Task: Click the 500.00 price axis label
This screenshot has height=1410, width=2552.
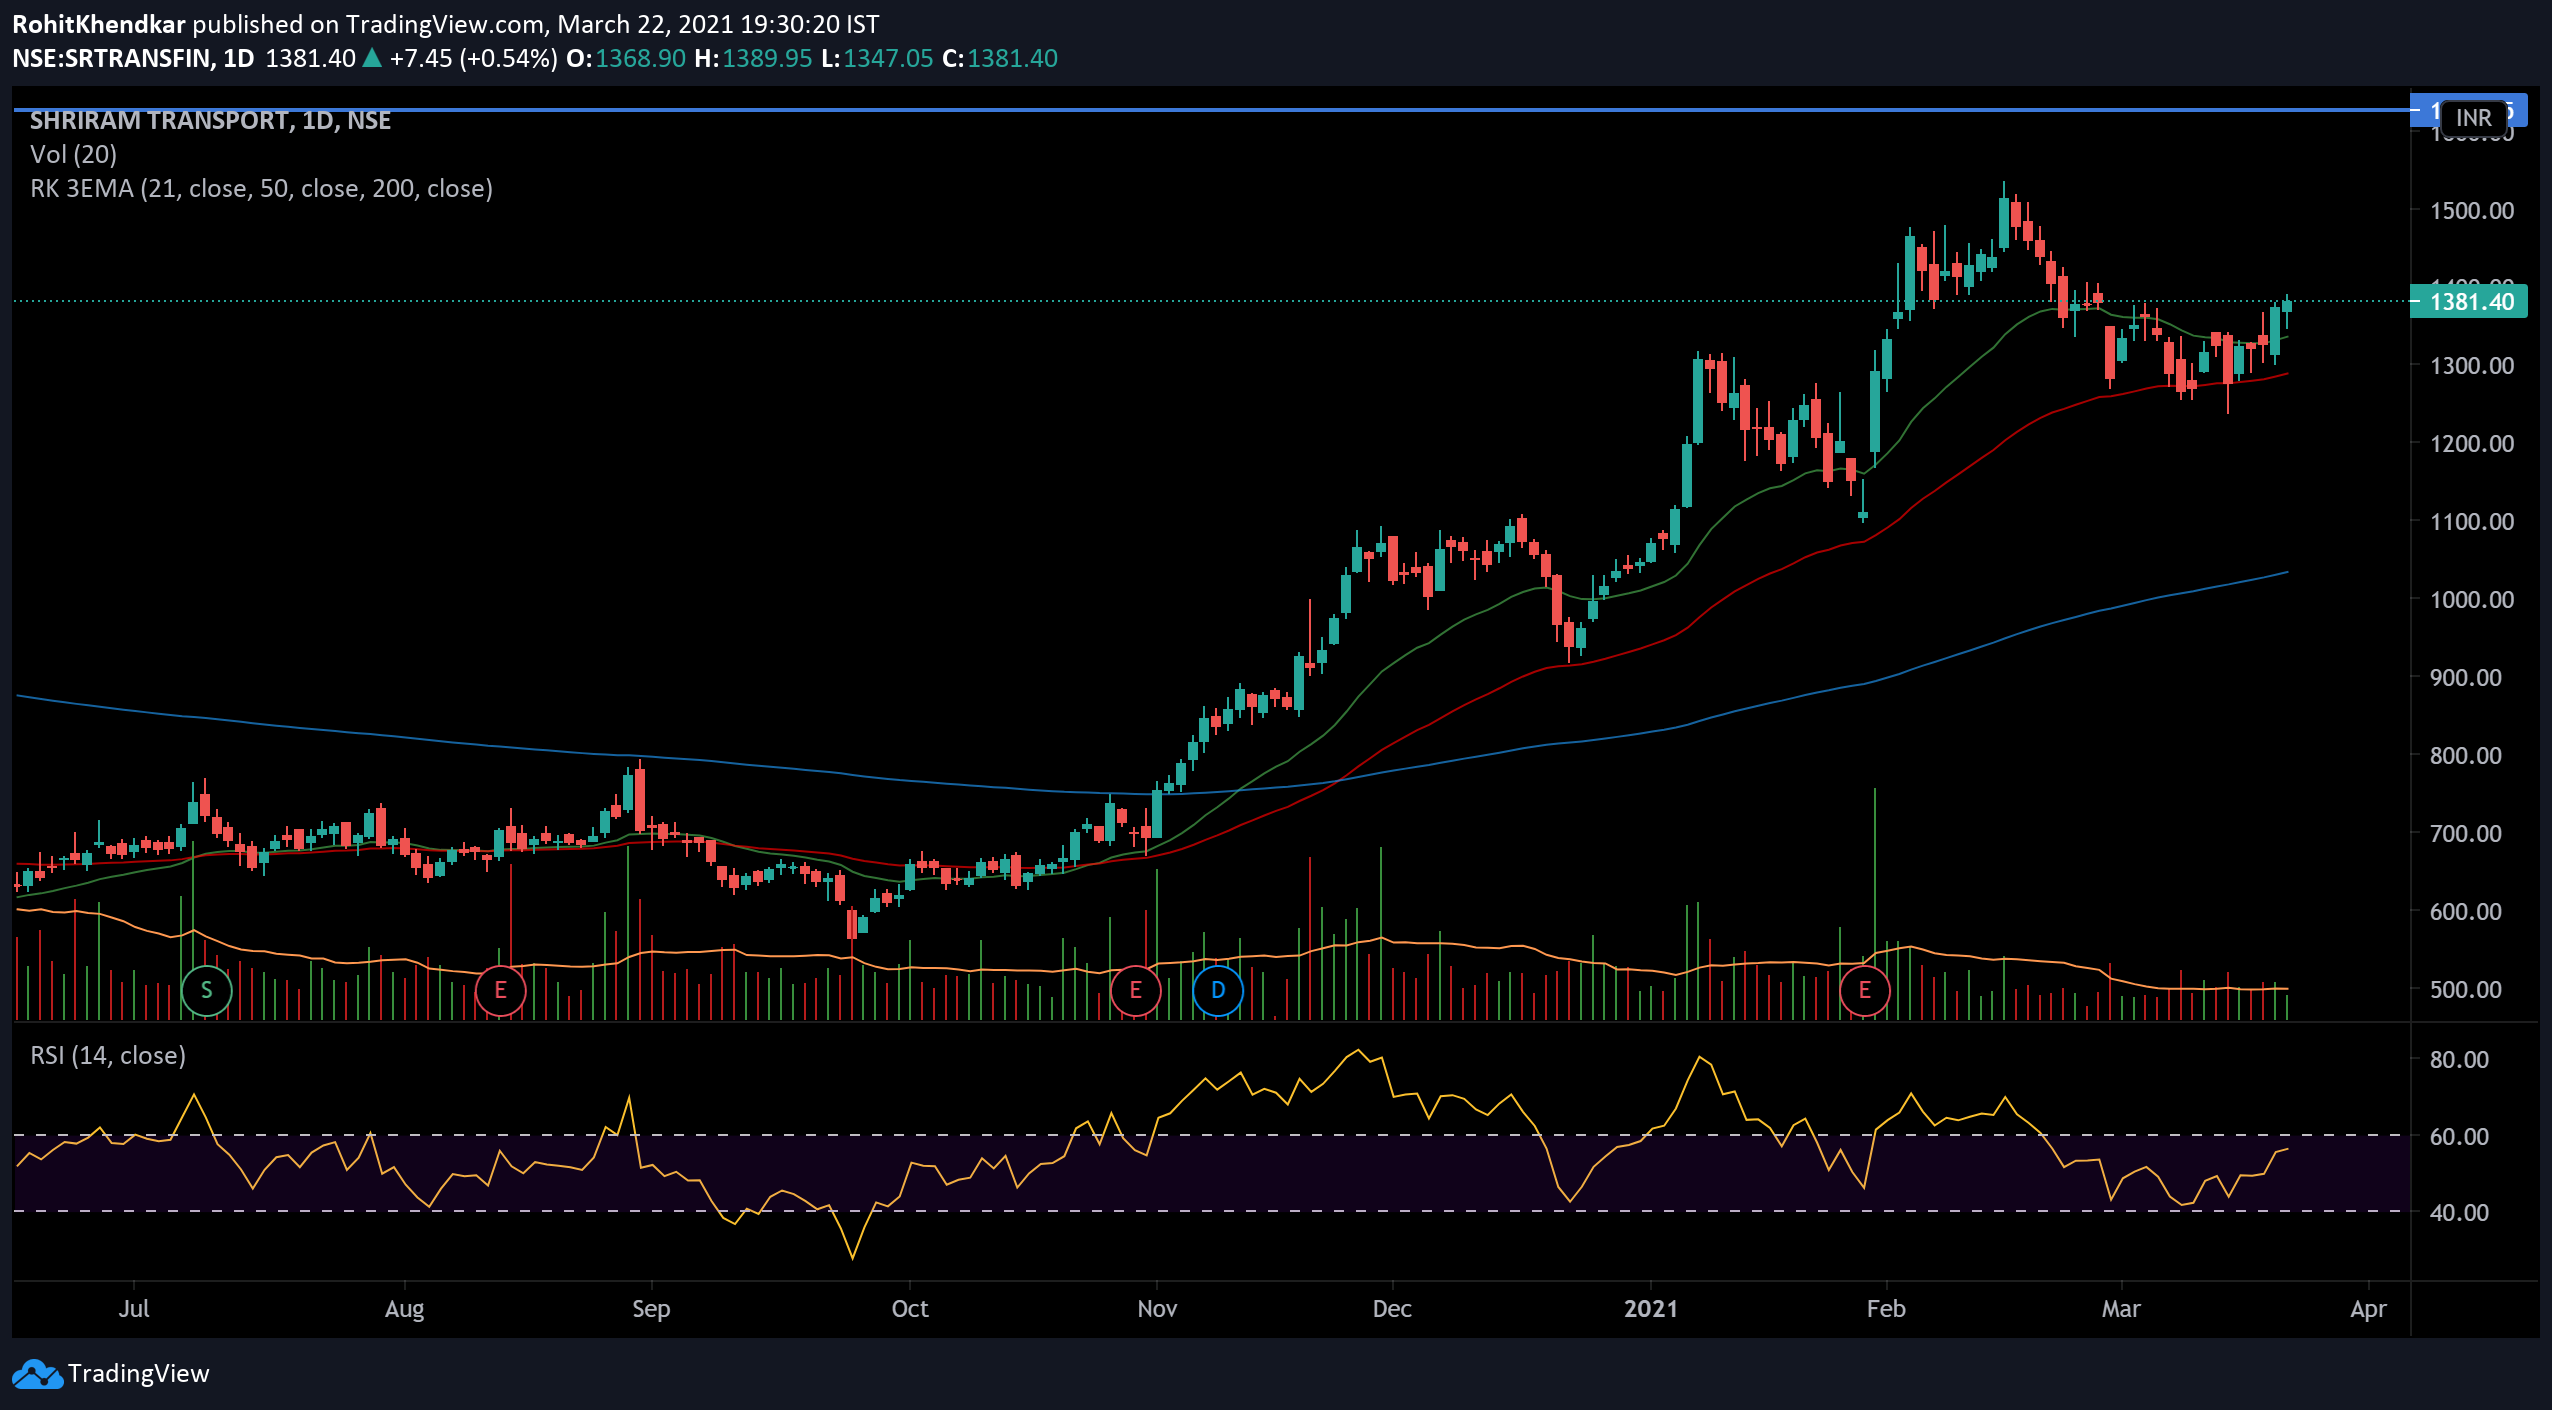Action: coord(2465,989)
